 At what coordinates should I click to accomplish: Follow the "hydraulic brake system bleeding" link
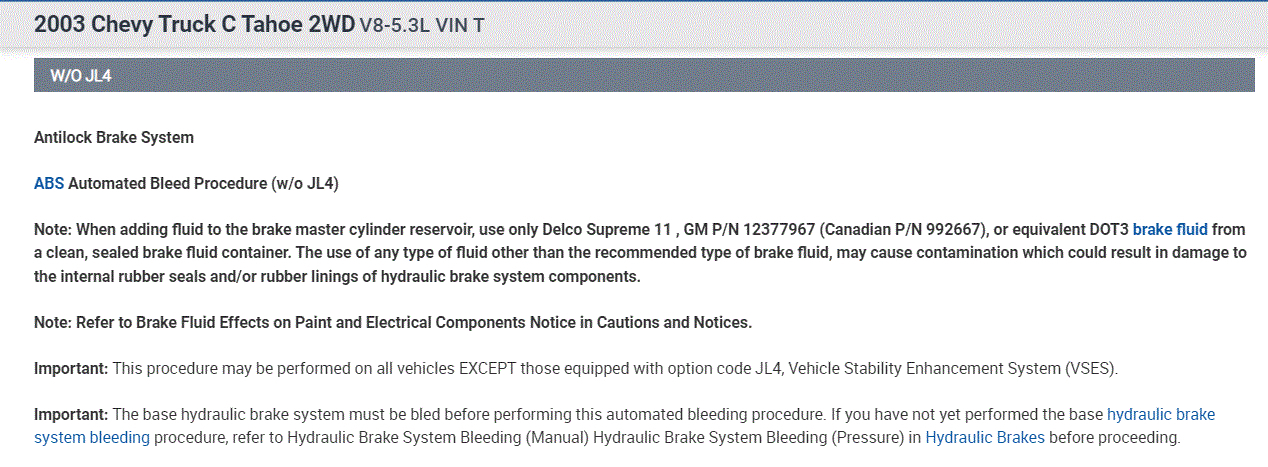(x=92, y=437)
